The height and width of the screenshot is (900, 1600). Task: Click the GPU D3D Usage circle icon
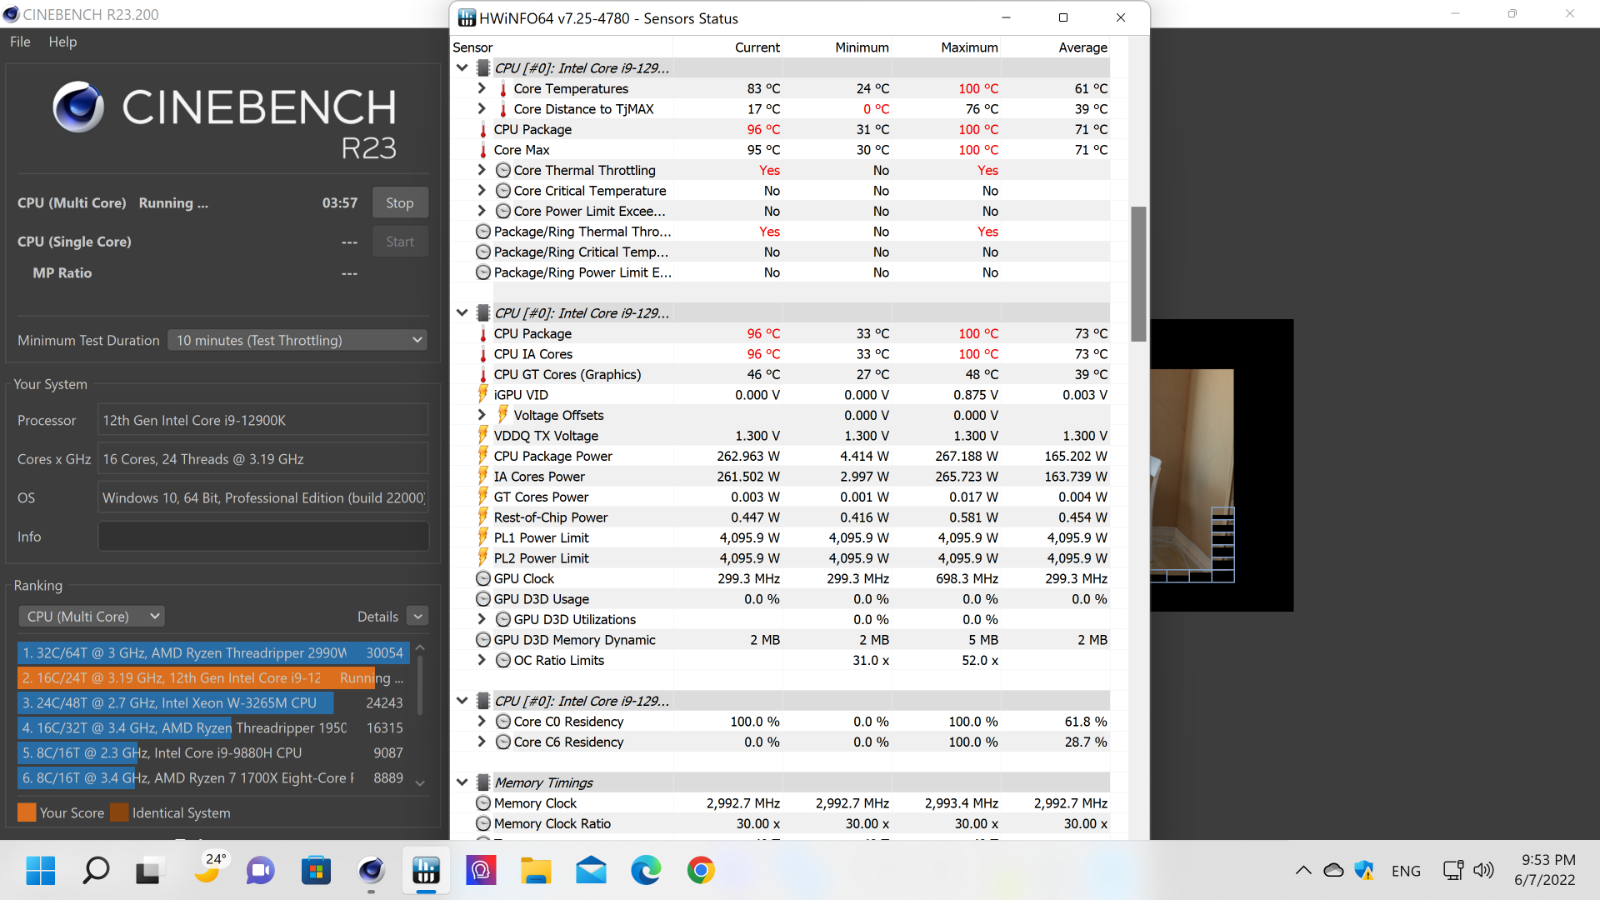tap(483, 599)
